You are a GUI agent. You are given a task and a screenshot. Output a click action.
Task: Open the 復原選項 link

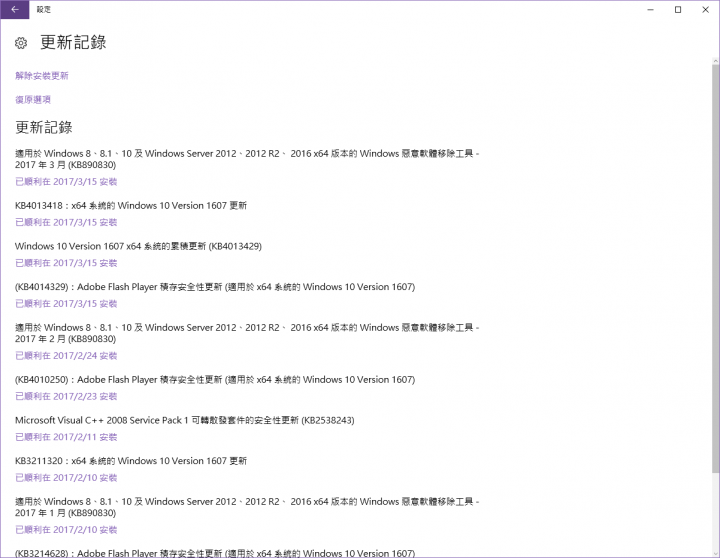point(33,100)
